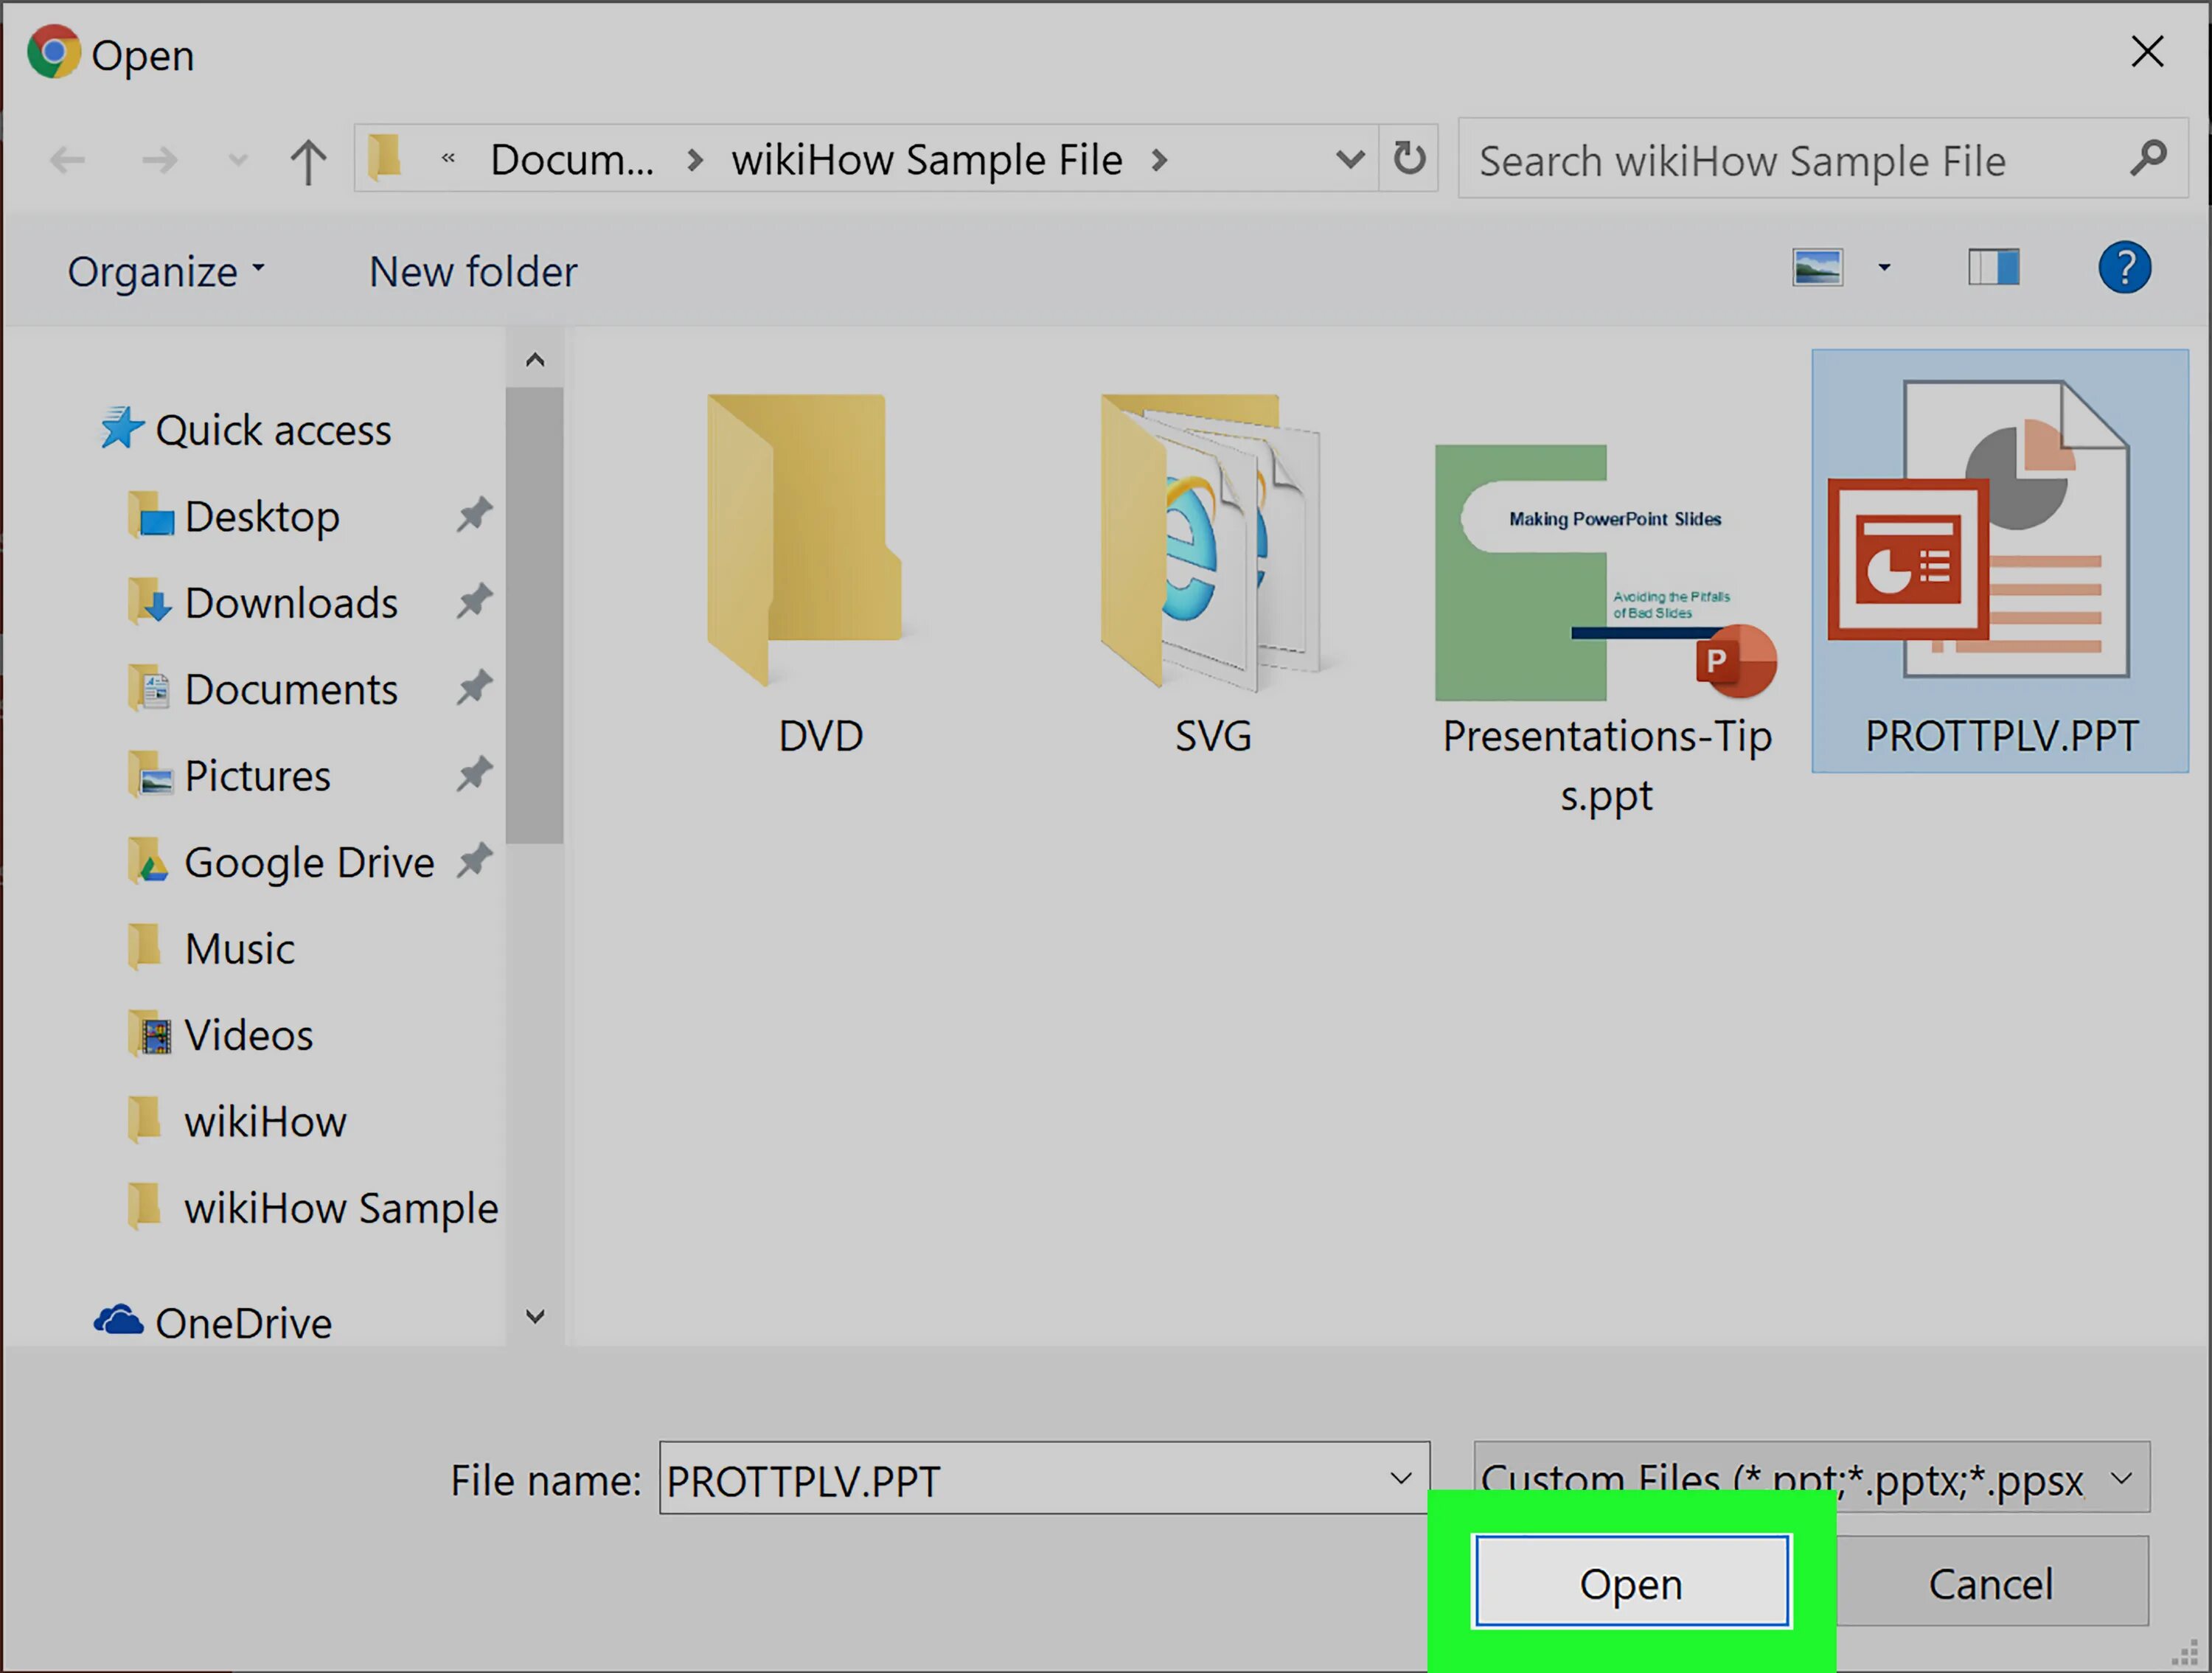2212x1673 pixels.
Task: Open the File name dropdown arrow
Action: (1401, 1478)
